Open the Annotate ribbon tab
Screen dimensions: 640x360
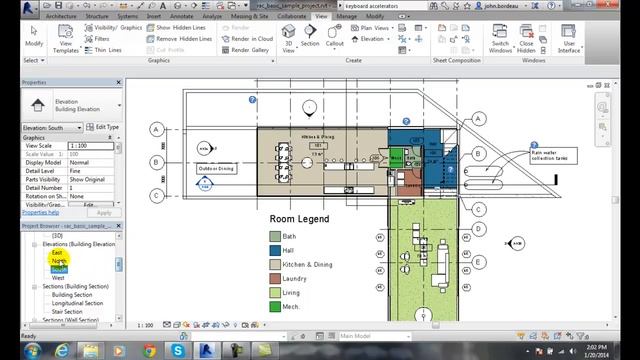pos(182,16)
